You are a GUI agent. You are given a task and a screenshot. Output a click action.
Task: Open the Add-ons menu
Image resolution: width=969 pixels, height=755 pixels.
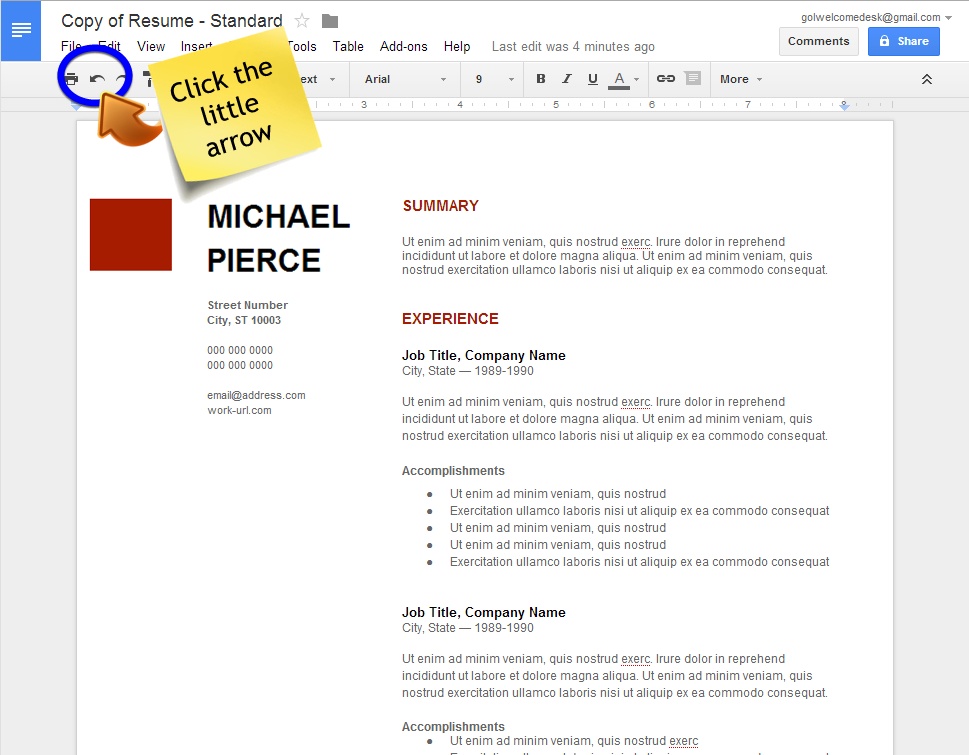[403, 46]
